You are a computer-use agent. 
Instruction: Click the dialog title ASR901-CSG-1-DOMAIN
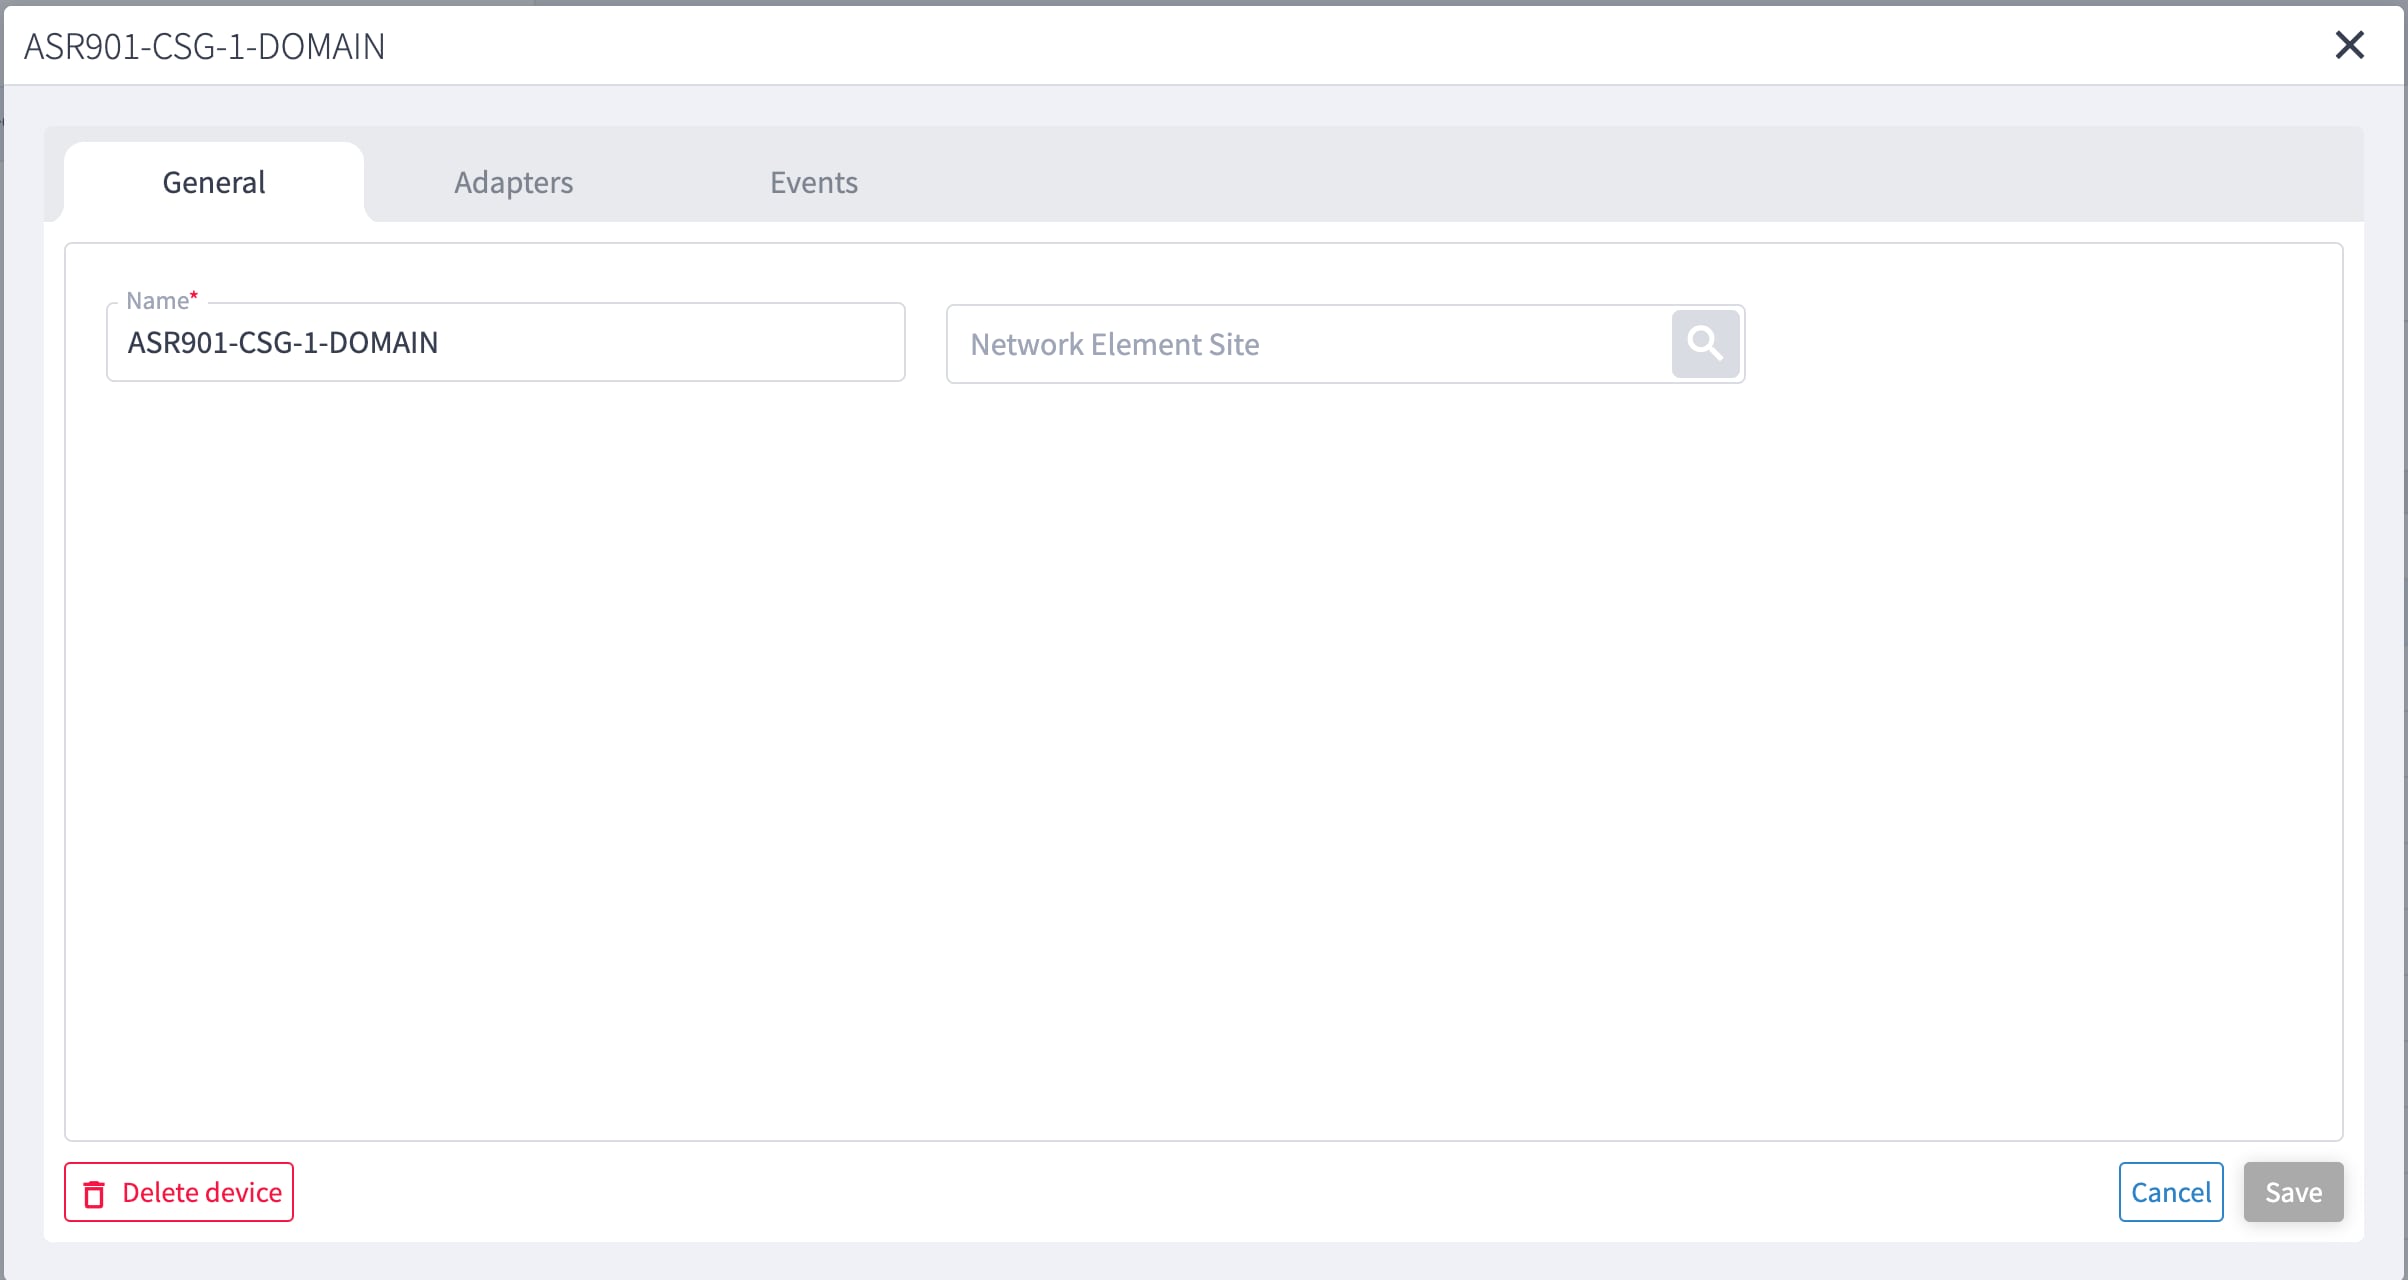pyautogui.click(x=205, y=45)
